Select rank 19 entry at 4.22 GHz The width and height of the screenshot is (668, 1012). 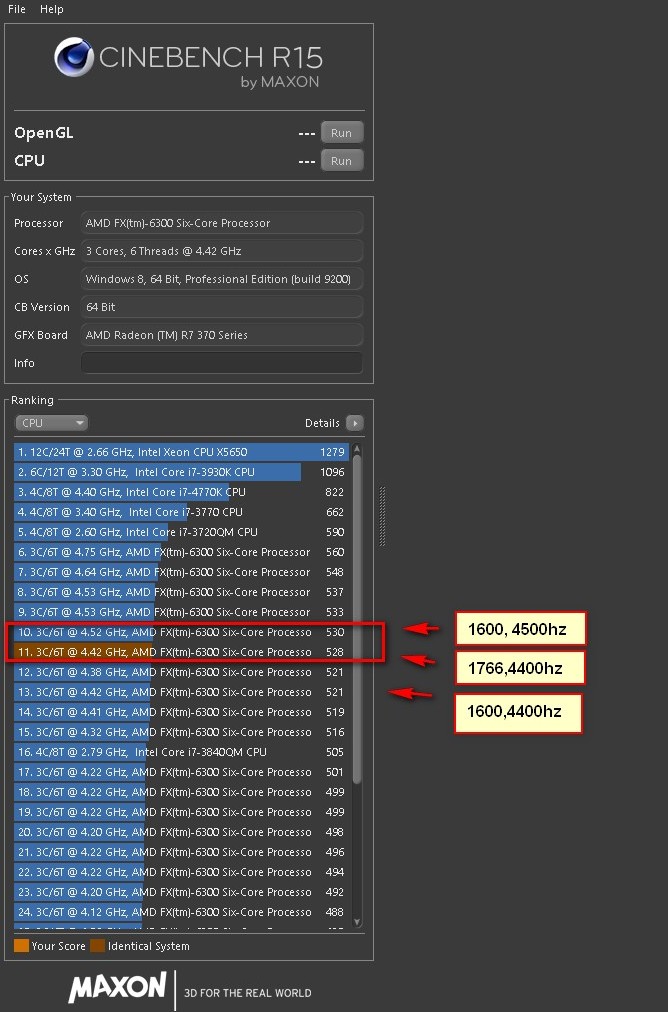(181, 812)
